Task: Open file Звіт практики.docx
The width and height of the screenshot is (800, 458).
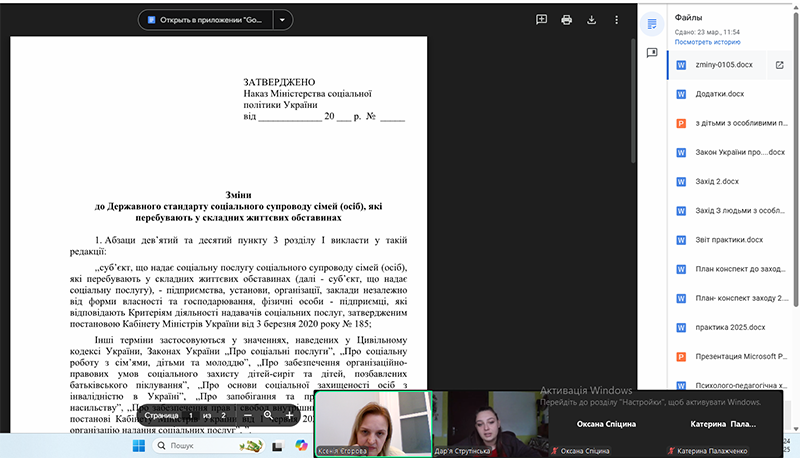Action: 730,240
